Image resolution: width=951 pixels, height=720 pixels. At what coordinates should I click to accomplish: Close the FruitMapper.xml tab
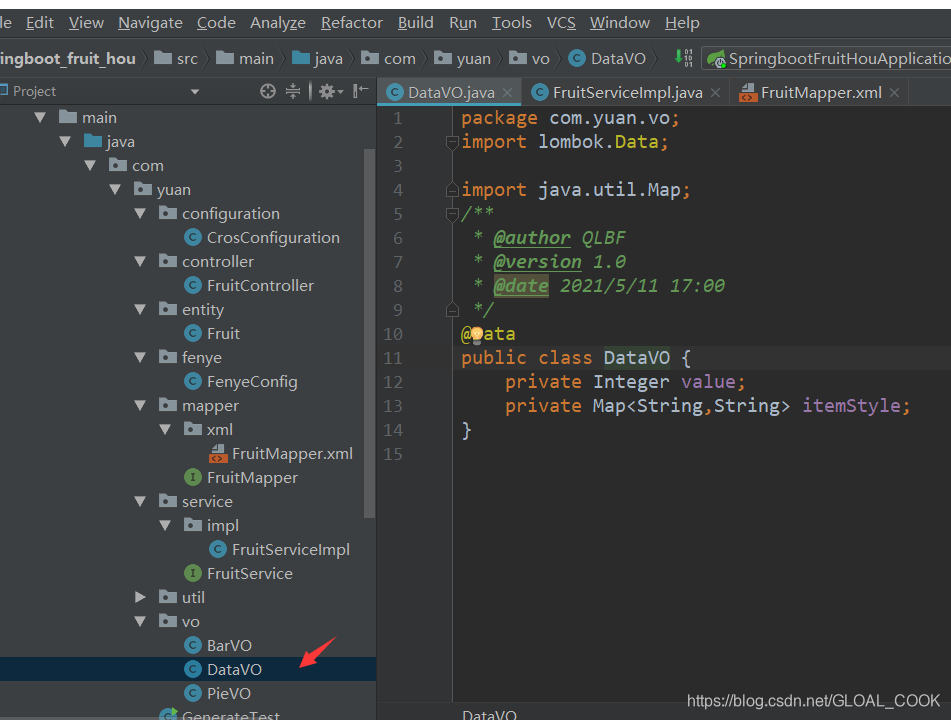pyautogui.click(x=894, y=93)
